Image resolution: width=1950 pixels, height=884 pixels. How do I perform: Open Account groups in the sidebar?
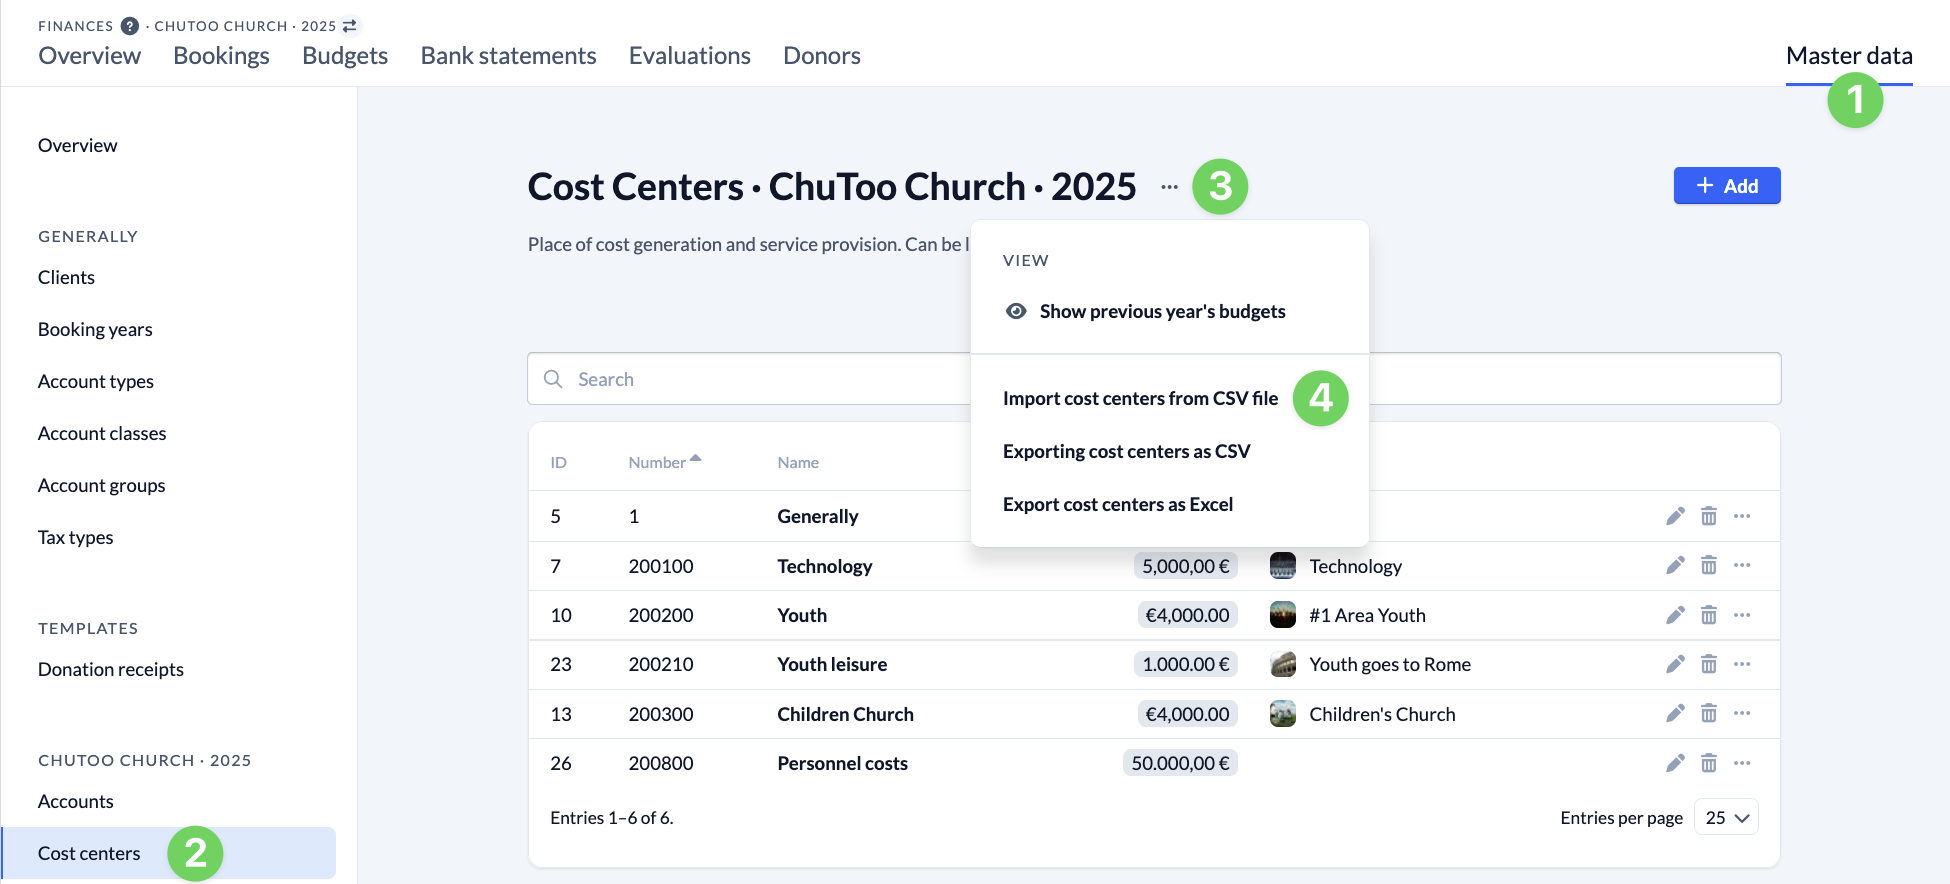pyautogui.click(x=102, y=485)
